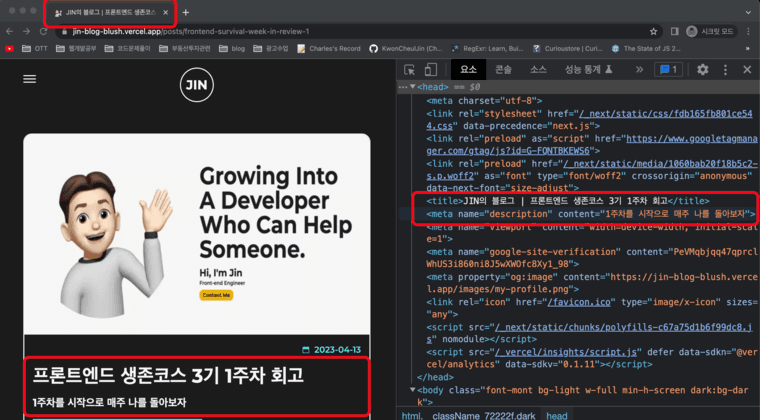
Task: Expand the body element in DOM tree
Action: 412,389
